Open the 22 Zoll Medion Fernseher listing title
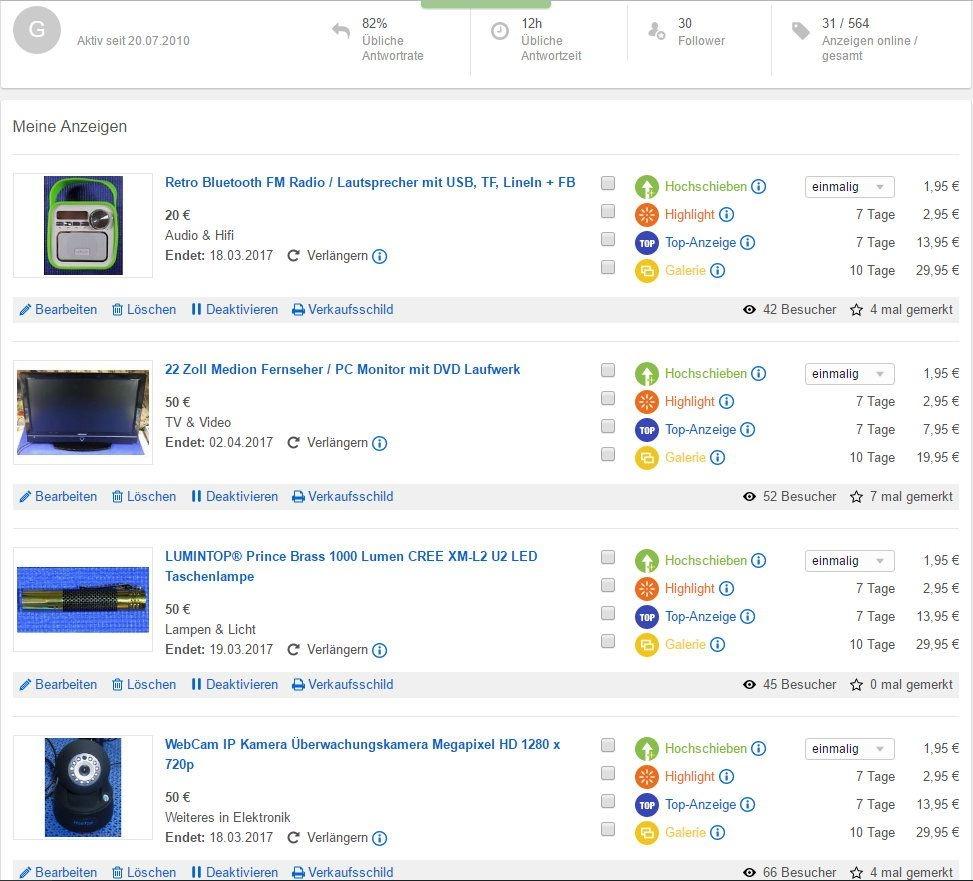 coord(342,370)
